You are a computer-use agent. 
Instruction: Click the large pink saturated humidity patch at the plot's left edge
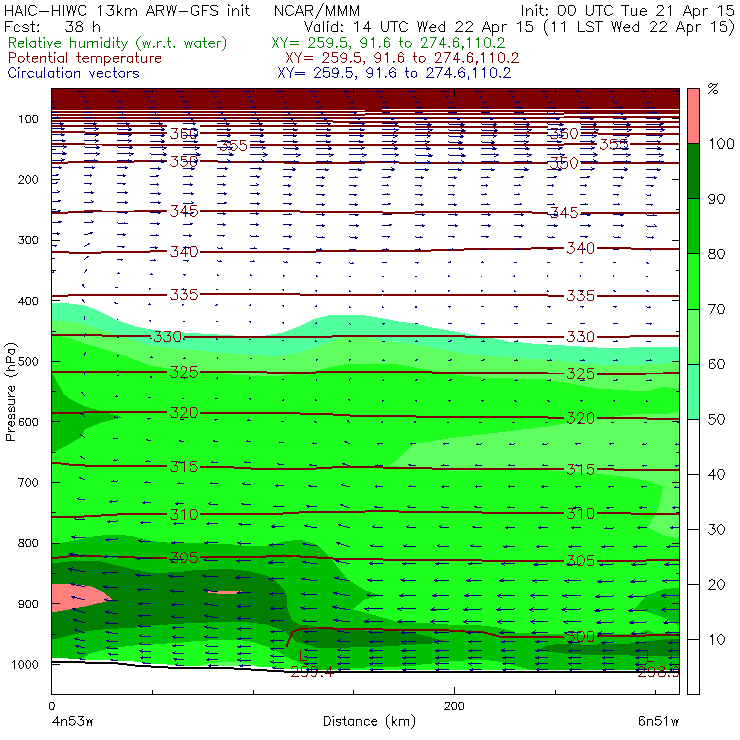click(x=76, y=598)
